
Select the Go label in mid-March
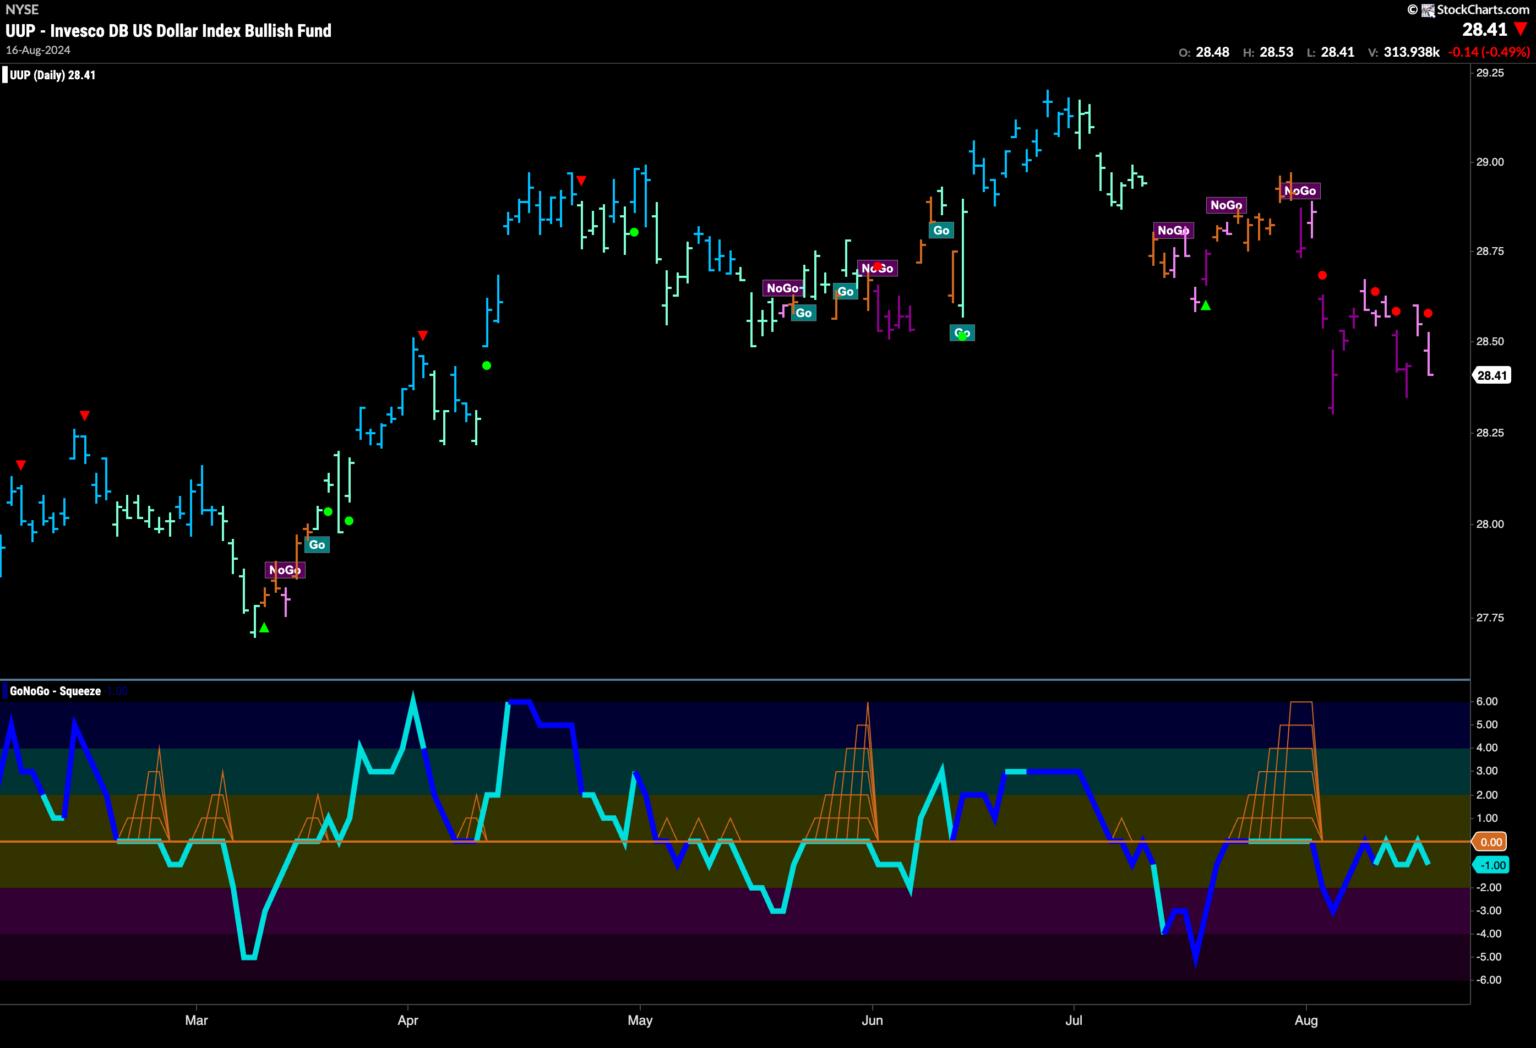click(317, 545)
